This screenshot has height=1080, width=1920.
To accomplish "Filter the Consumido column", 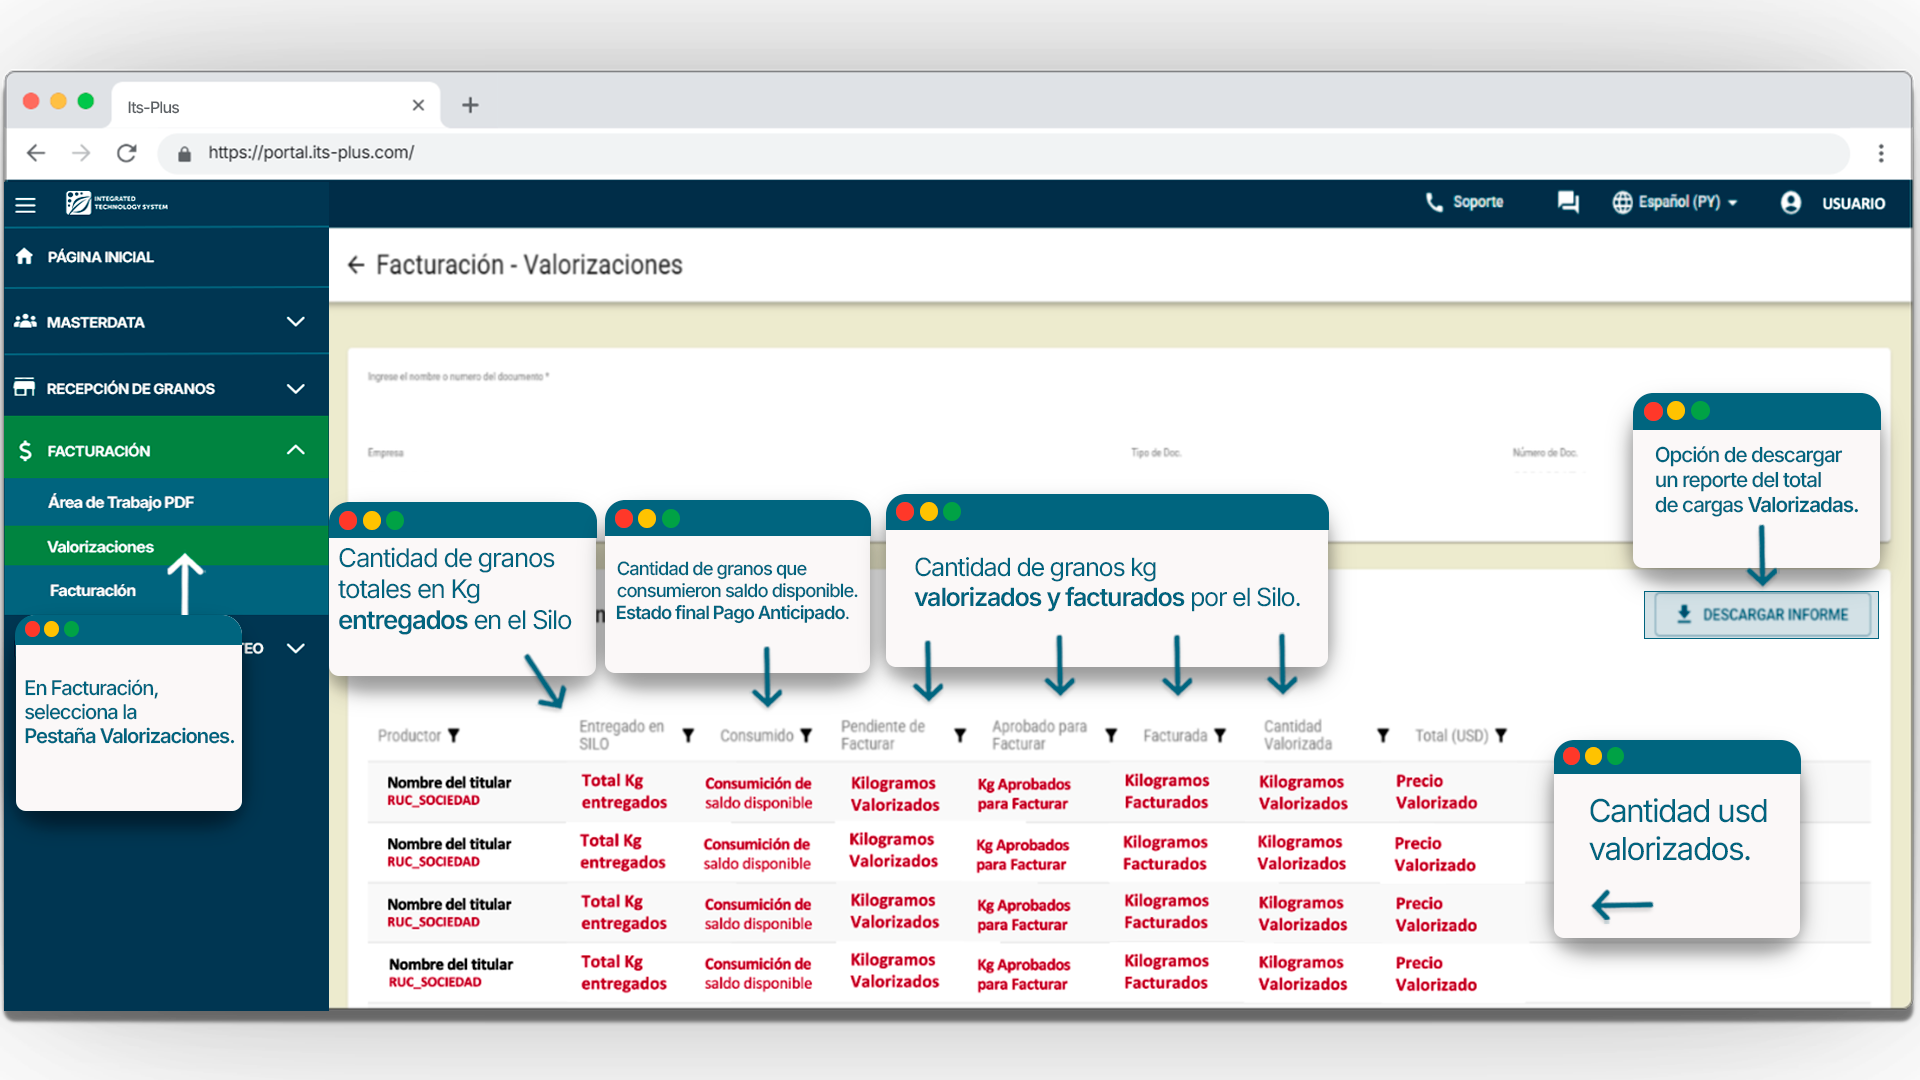I will (806, 735).
